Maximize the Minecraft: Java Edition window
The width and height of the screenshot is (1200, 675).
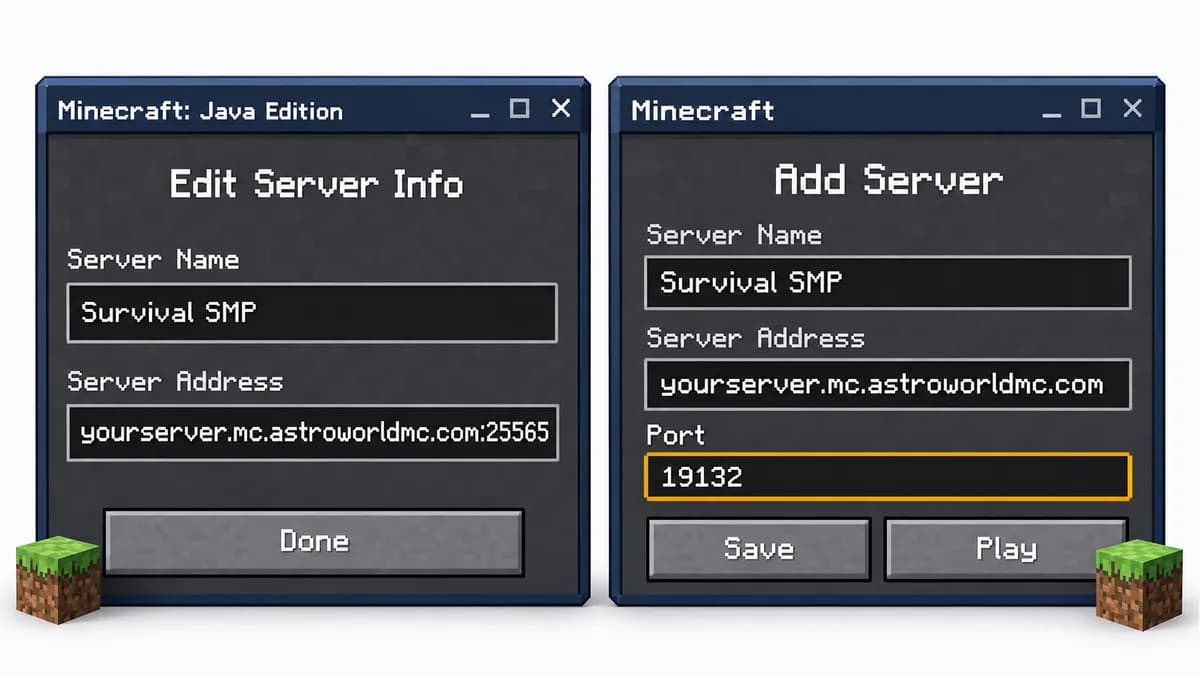(x=519, y=109)
